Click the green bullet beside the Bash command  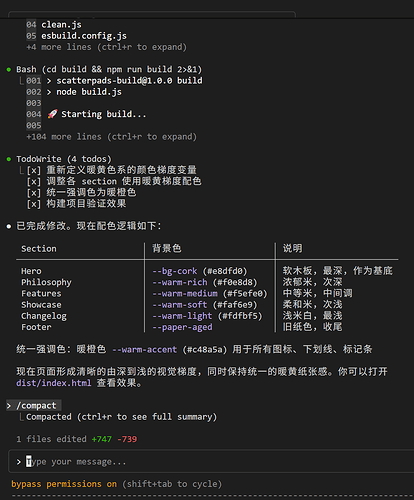9,70
